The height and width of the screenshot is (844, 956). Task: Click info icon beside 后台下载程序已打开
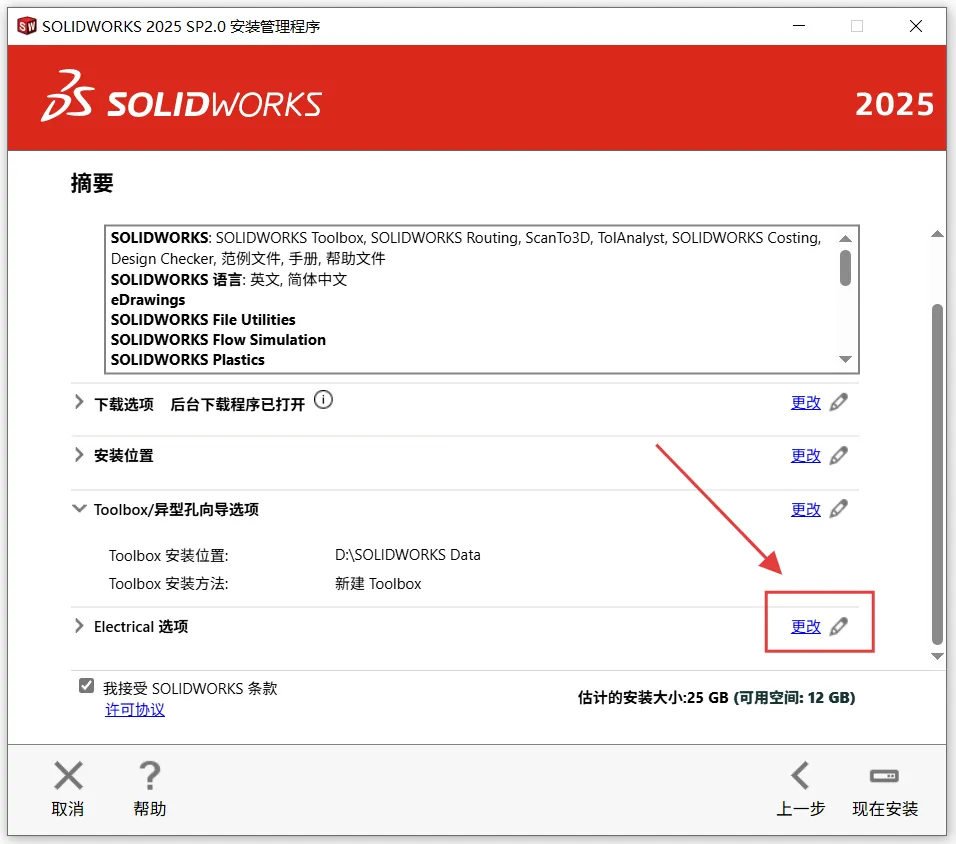323,400
